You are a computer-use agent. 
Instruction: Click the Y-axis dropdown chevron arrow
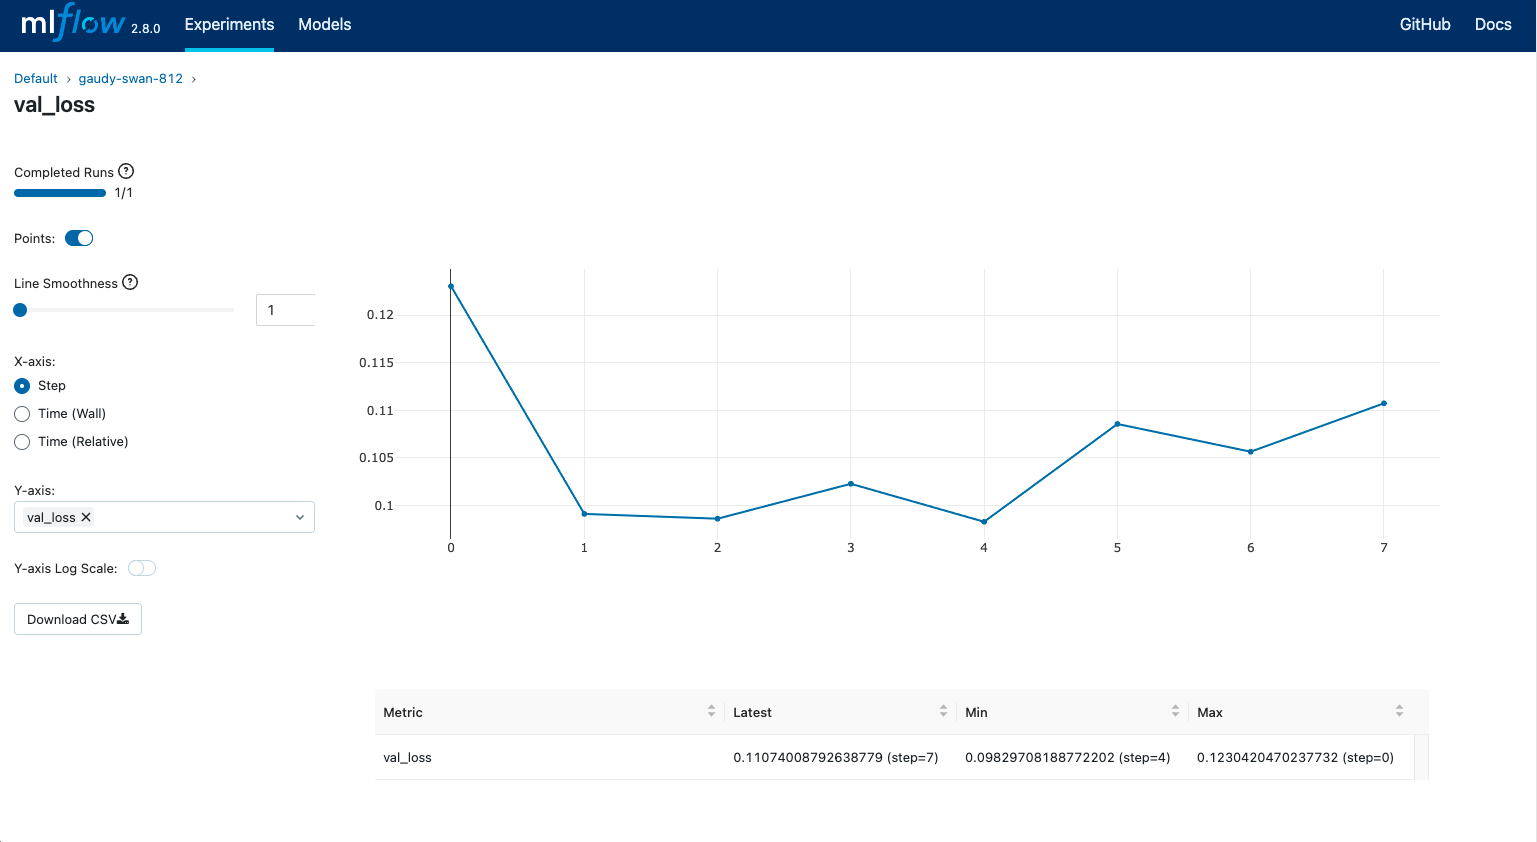pyautogui.click(x=299, y=517)
